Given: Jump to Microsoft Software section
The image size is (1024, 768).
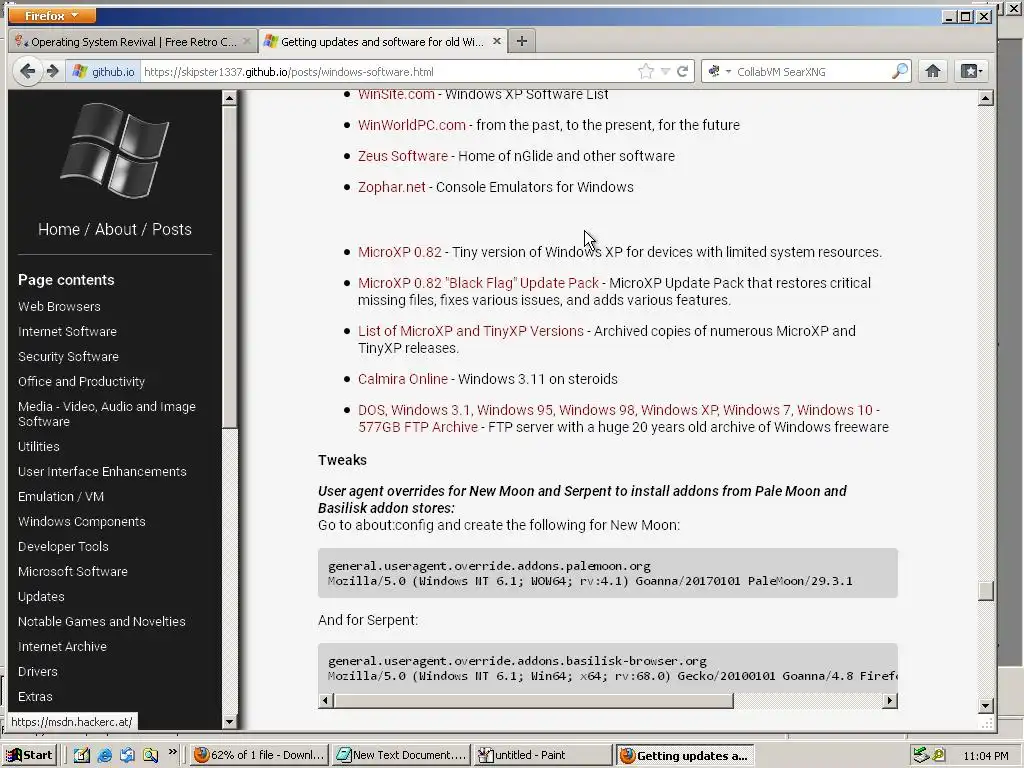Looking at the screenshot, I should pos(72,571).
